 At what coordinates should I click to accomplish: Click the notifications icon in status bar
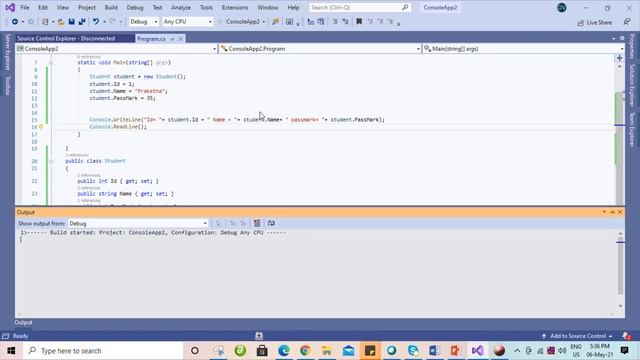pyautogui.click(x=627, y=336)
